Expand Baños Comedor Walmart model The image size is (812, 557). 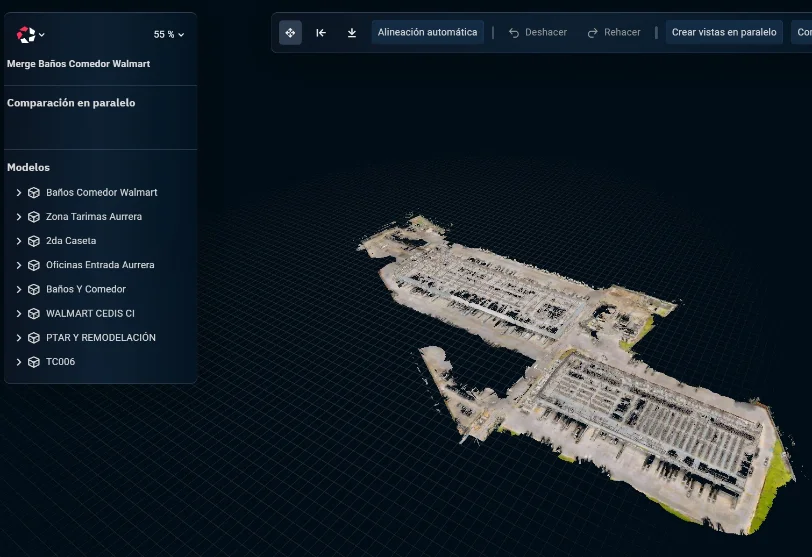[x=19, y=193]
